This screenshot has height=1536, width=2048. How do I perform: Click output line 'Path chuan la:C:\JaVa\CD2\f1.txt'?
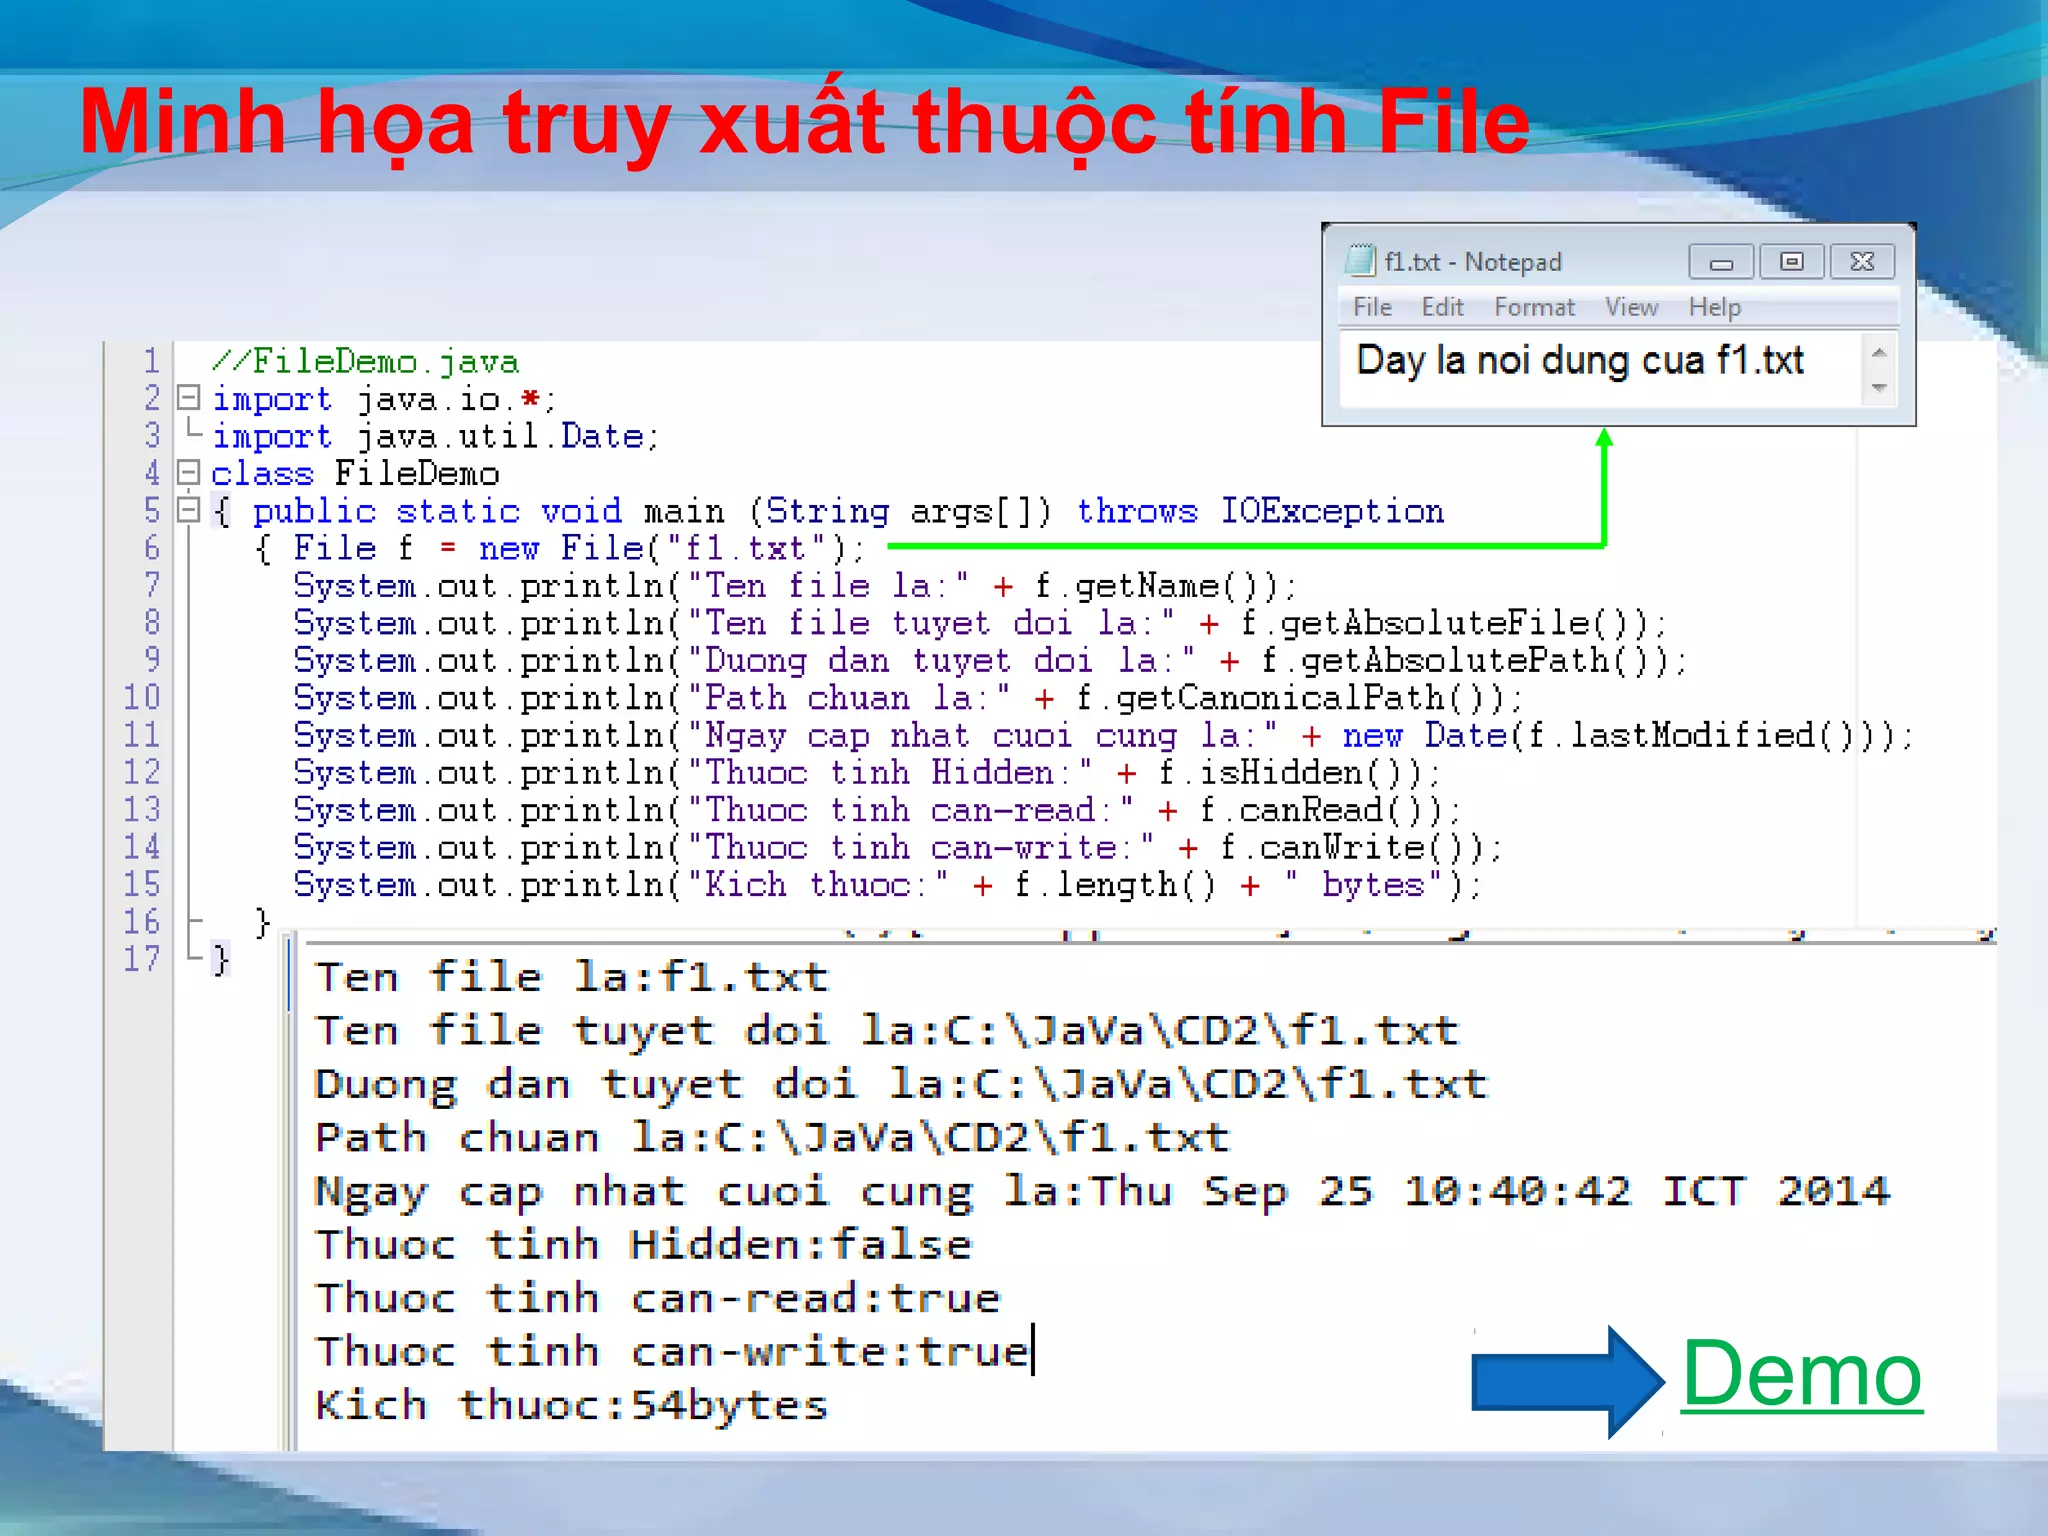click(772, 1138)
